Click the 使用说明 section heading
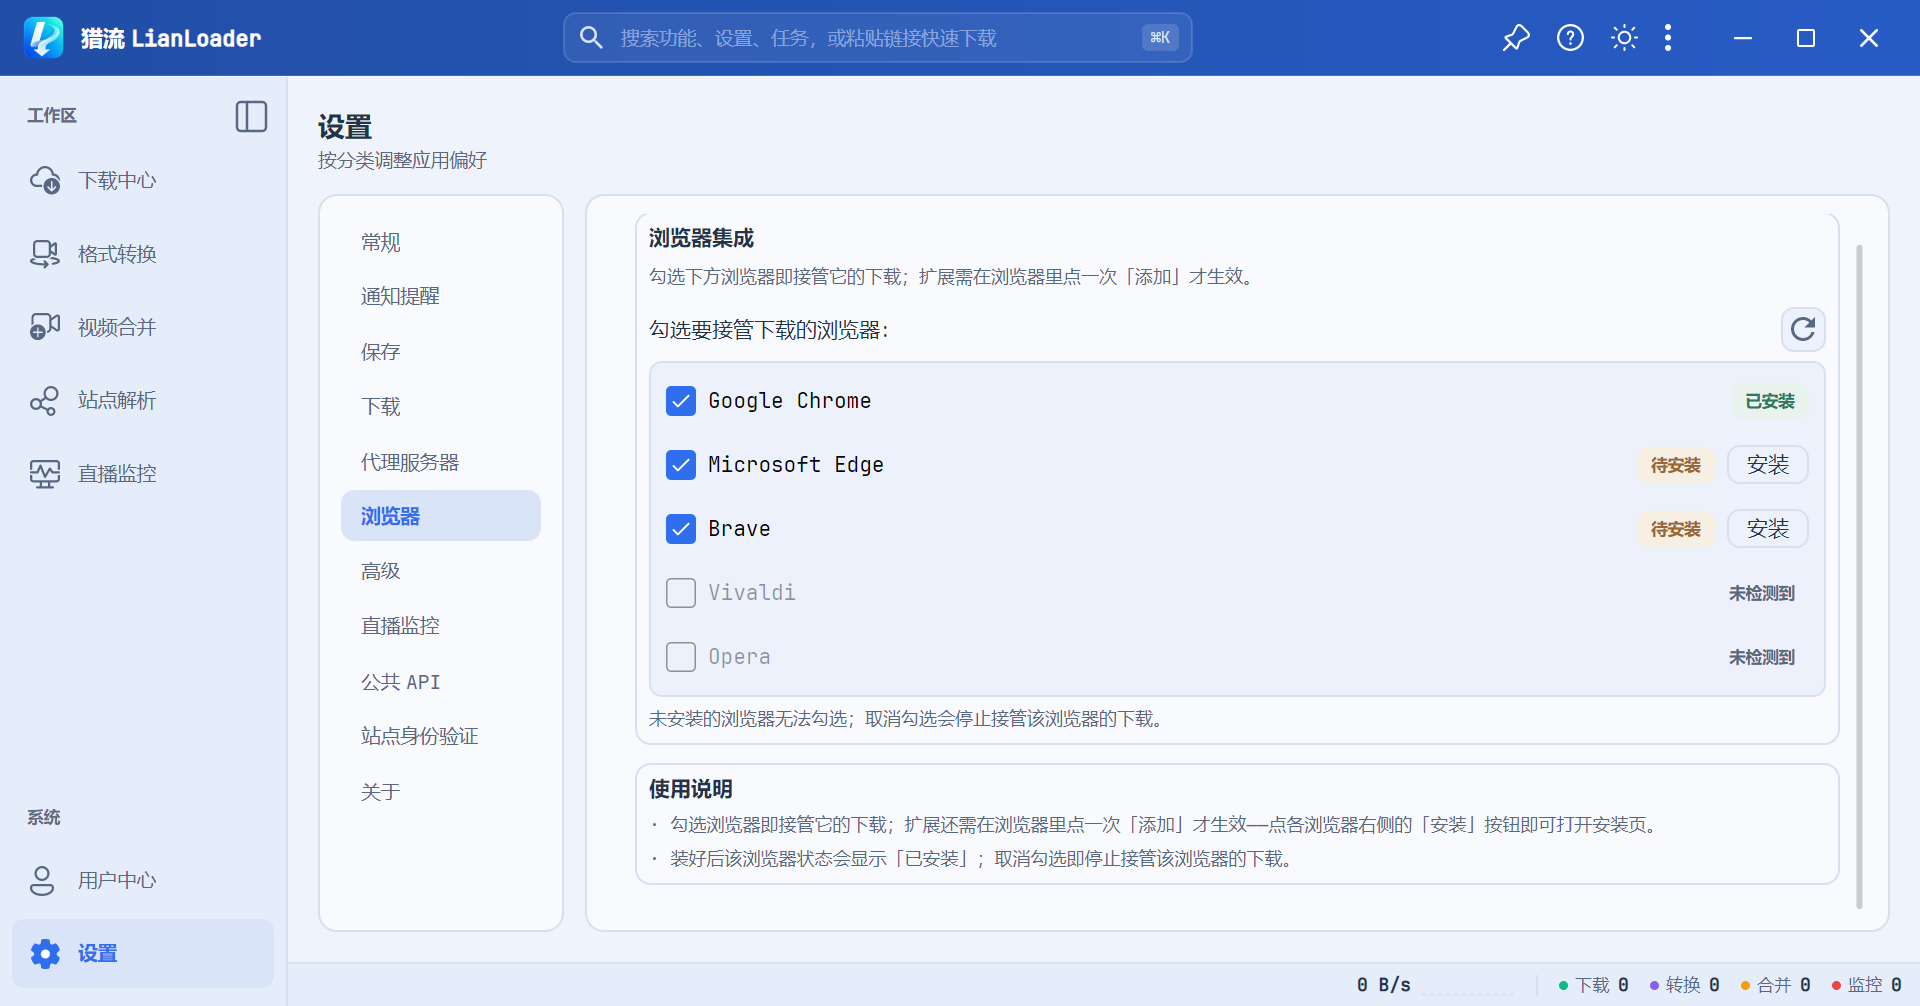This screenshot has height=1006, width=1920. click(690, 789)
